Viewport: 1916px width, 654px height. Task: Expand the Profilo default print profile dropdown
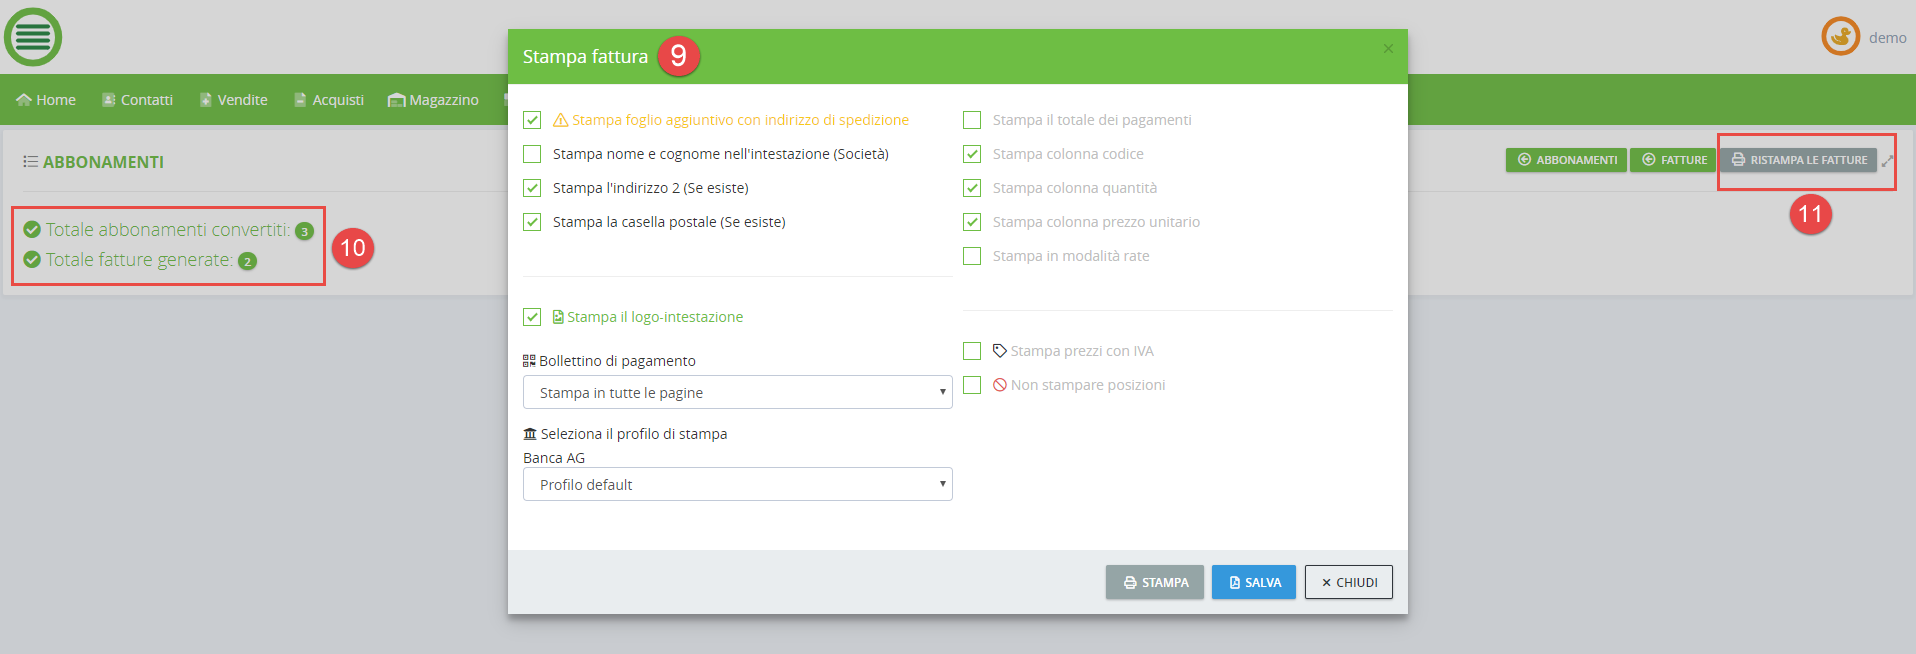coord(737,484)
